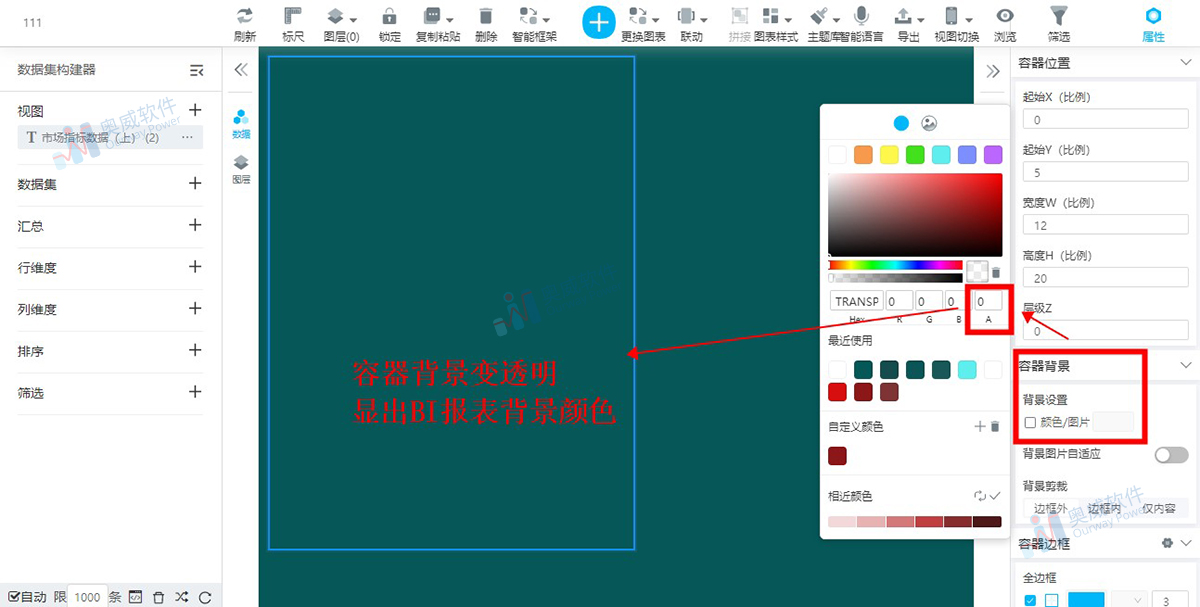The width and height of the screenshot is (1200, 607).
Task: Select 市场指标数据（上）(2) view item
Action: (x=110, y=137)
